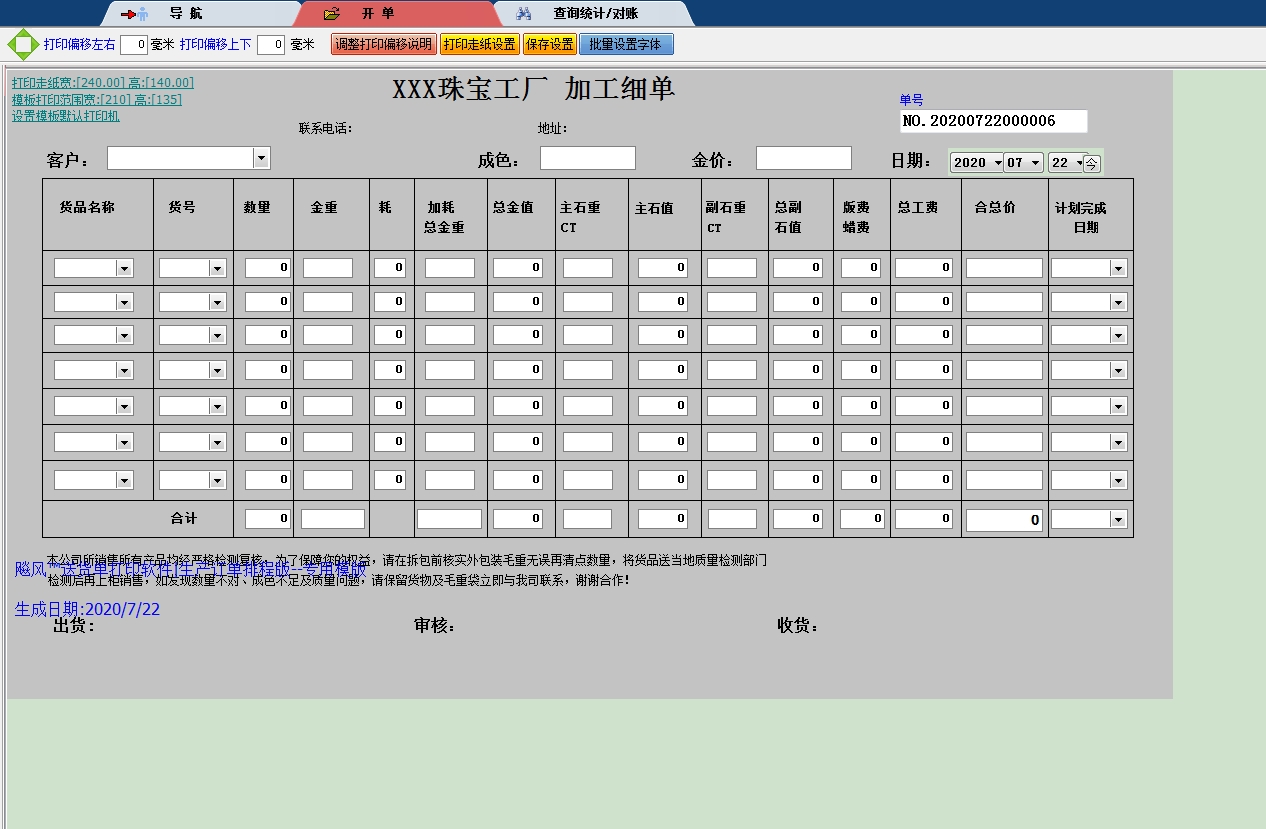Click the 成色 input field
Viewport: 1266px width, 829px height.
click(x=587, y=158)
